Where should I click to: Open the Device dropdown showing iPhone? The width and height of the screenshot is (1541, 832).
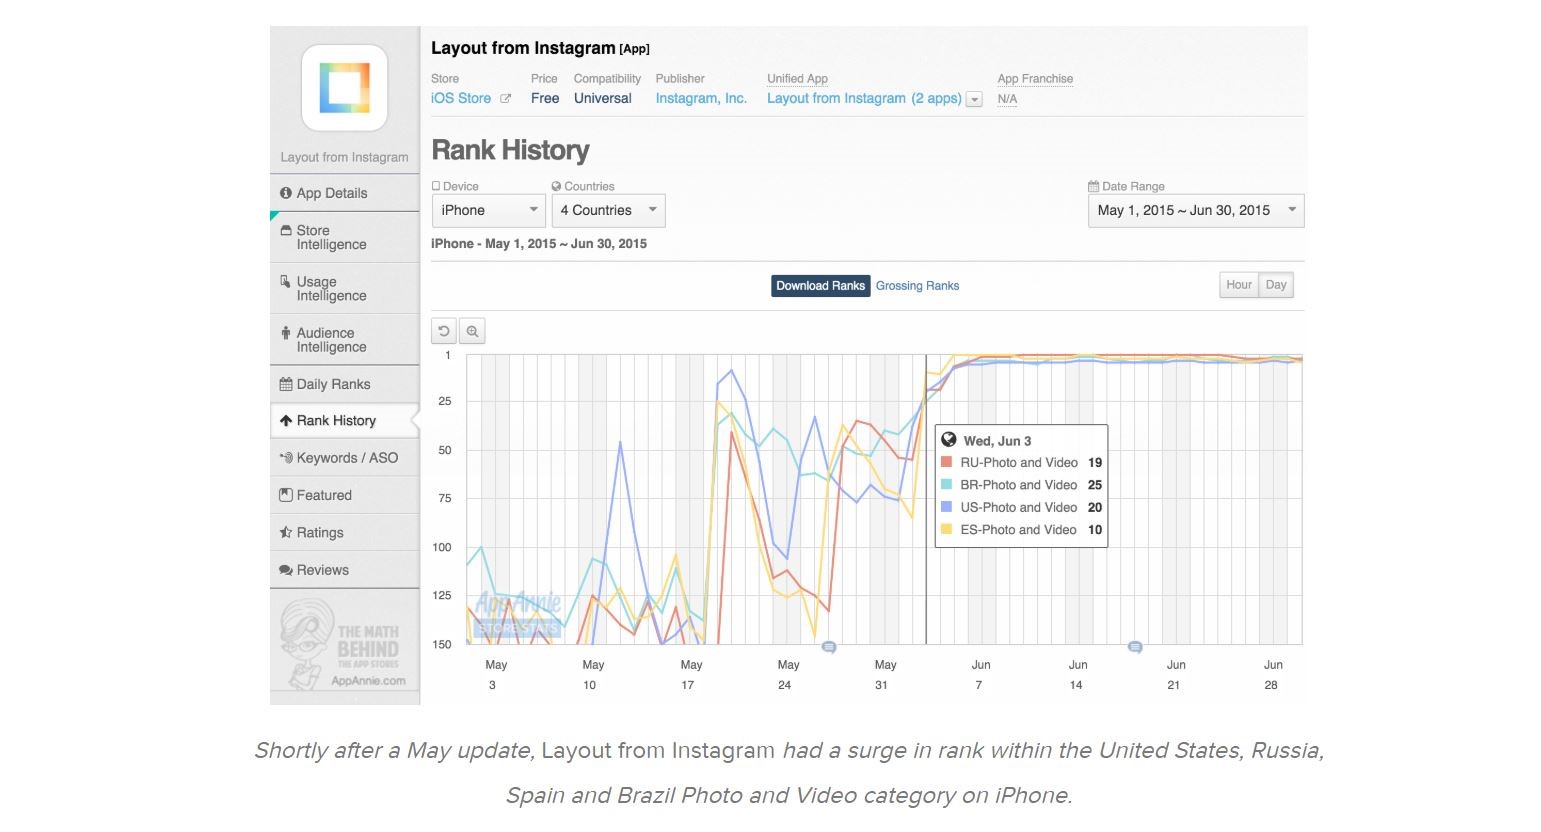point(488,210)
